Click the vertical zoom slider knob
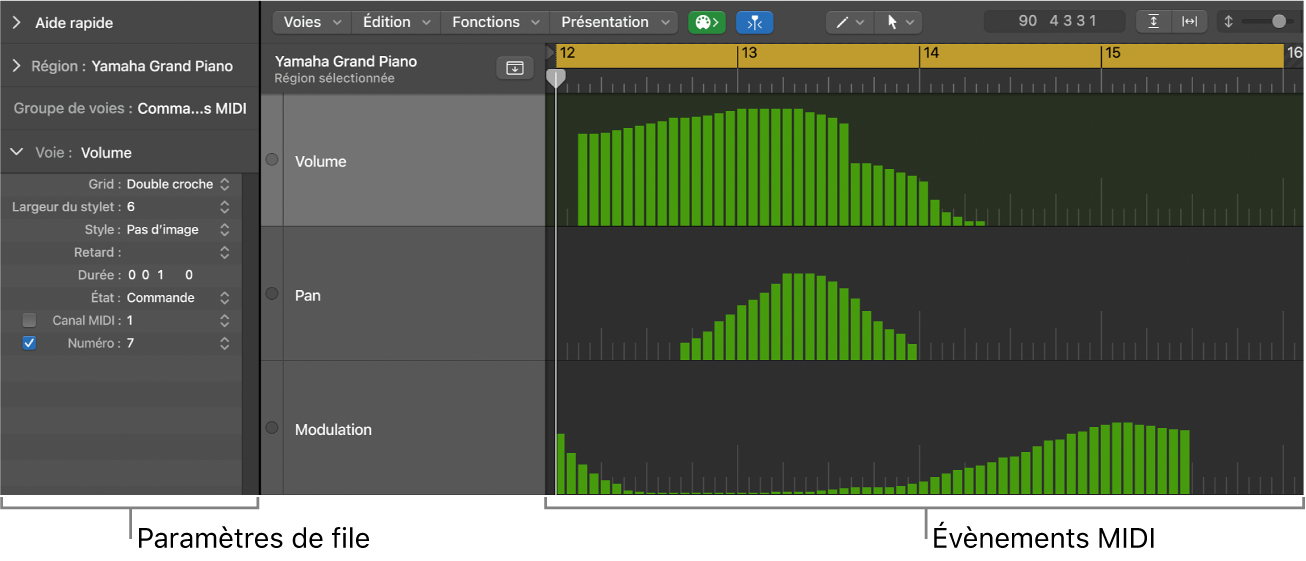Image resolution: width=1306 pixels, height=561 pixels. pyautogui.click(x=1279, y=22)
